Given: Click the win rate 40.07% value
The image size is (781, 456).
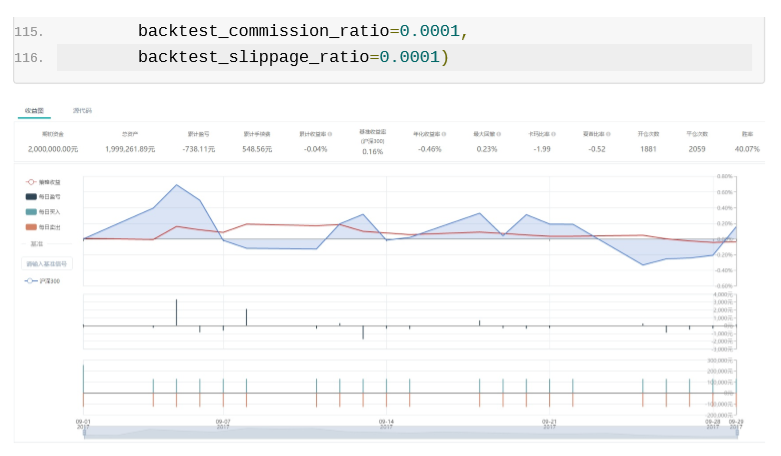Looking at the screenshot, I should coord(746,149).
